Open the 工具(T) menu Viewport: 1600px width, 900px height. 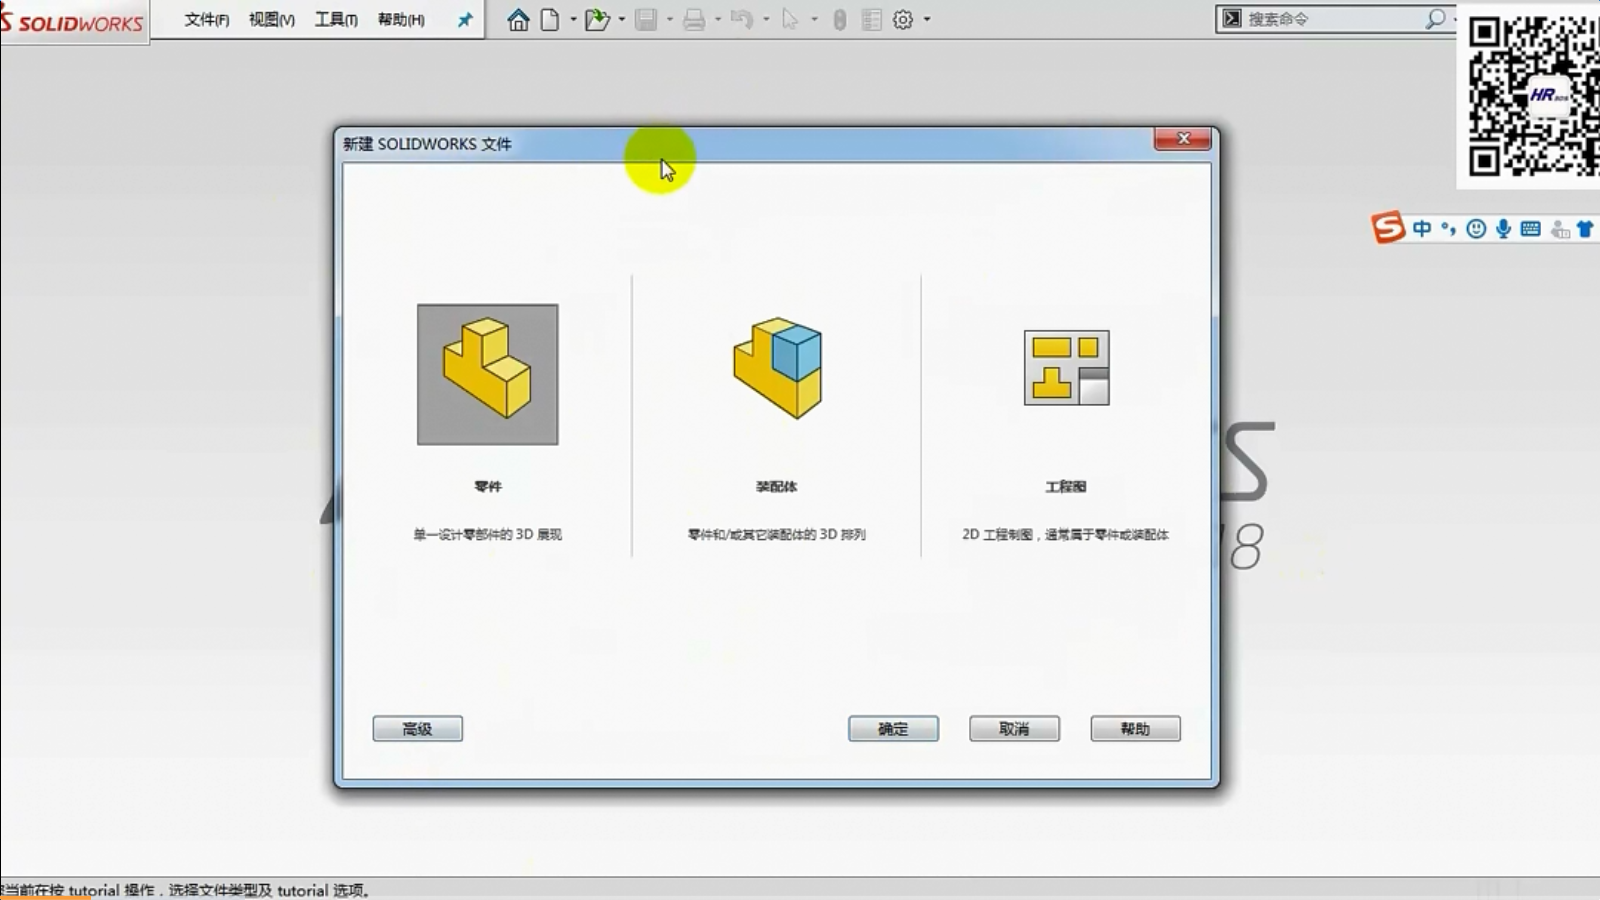(336, 20)
